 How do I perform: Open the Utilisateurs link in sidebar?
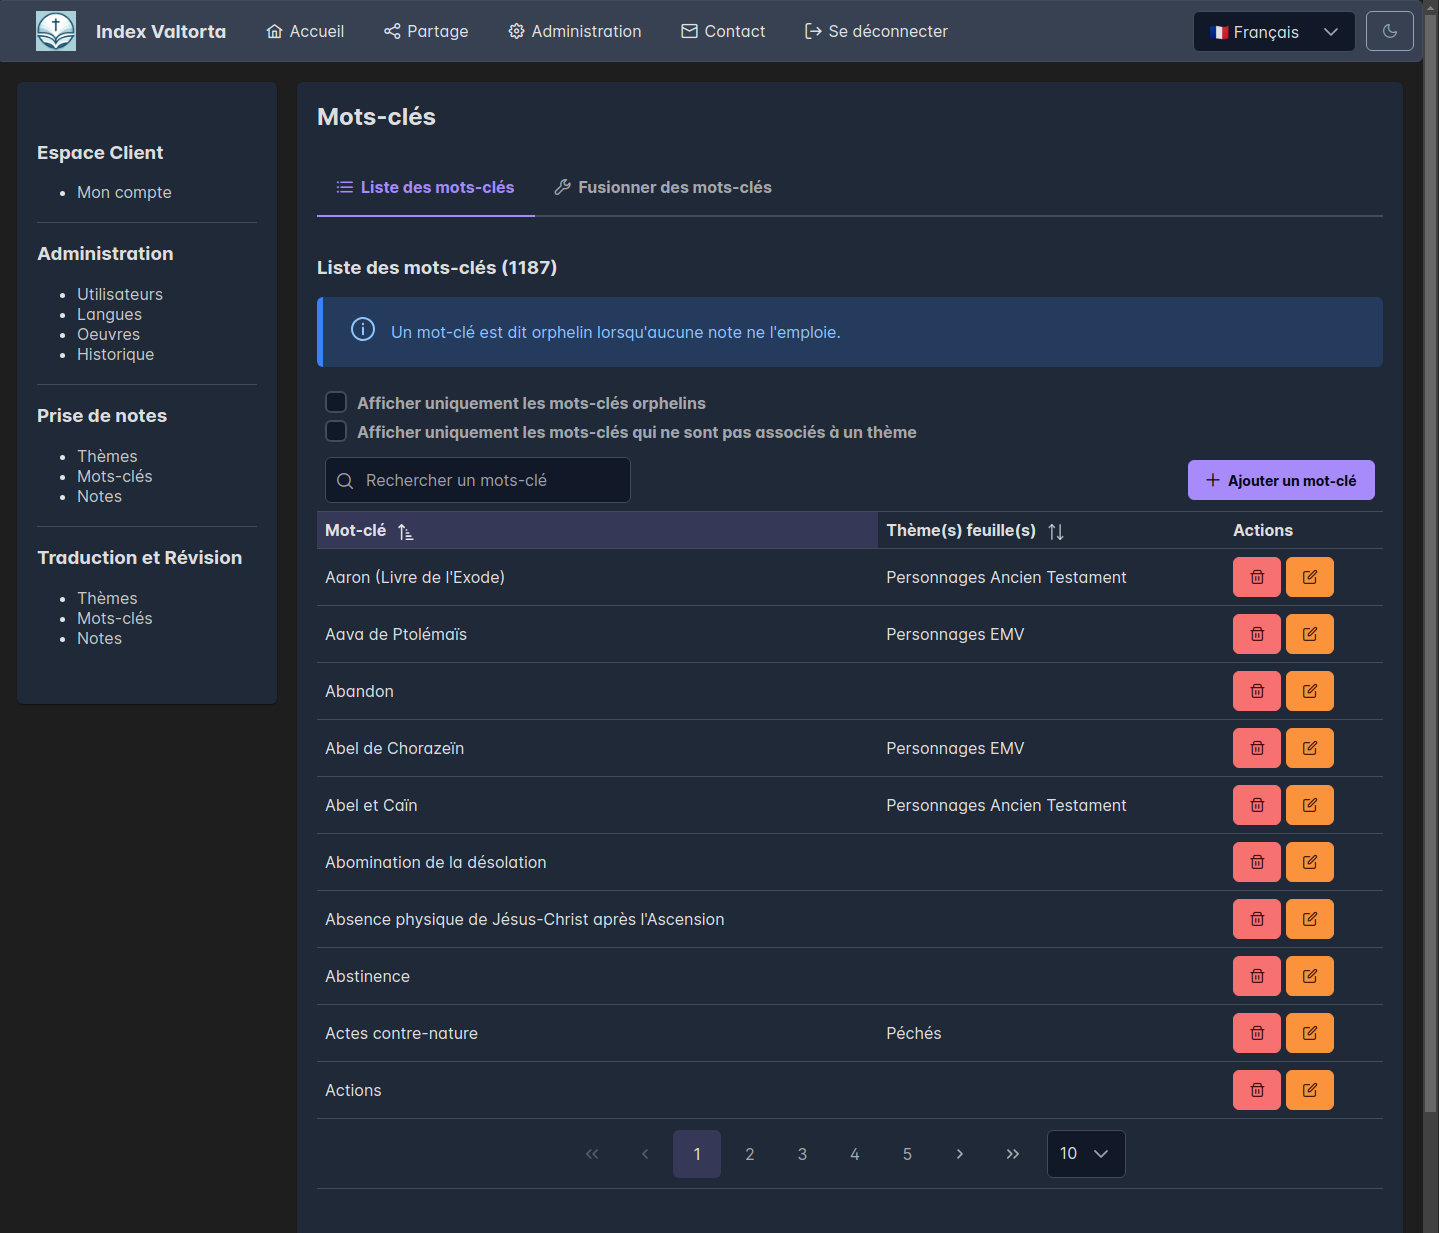pos(120,294)
